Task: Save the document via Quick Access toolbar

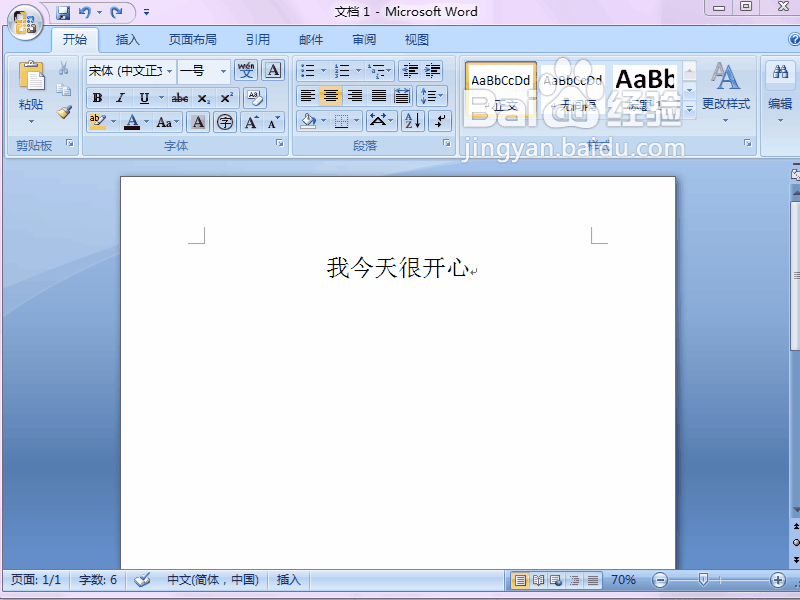Action: [64, 11]
